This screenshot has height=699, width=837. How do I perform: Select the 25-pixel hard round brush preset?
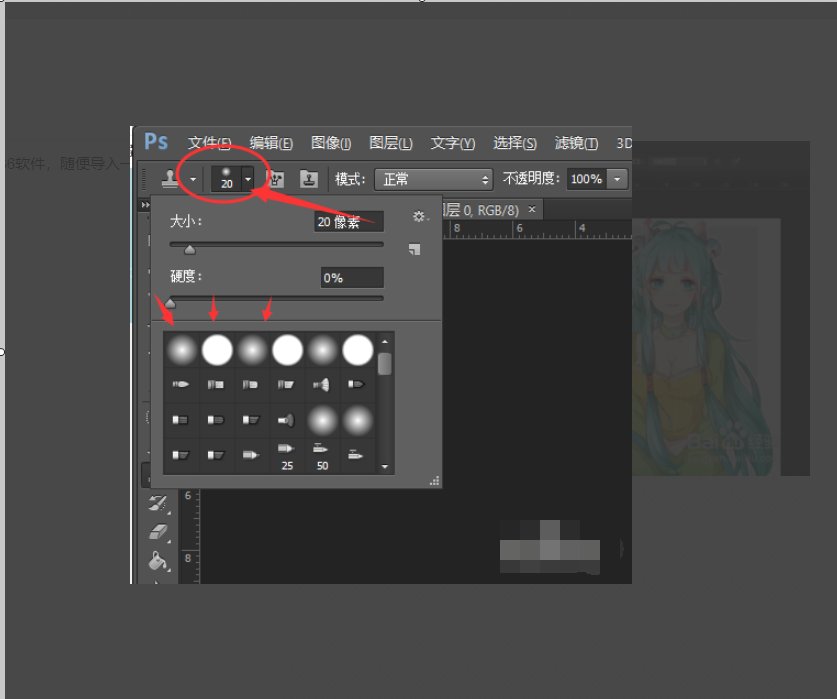coord(286,450)
